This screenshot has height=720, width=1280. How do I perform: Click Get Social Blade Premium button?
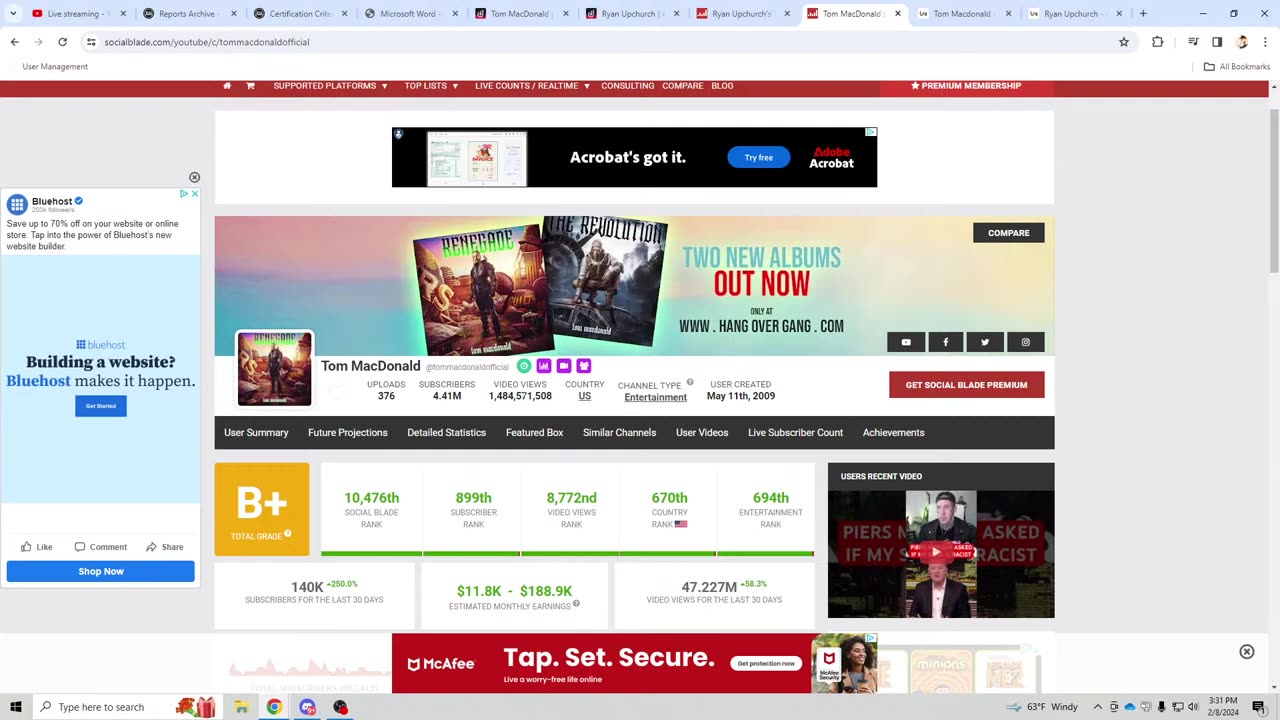tap(966, 385)
